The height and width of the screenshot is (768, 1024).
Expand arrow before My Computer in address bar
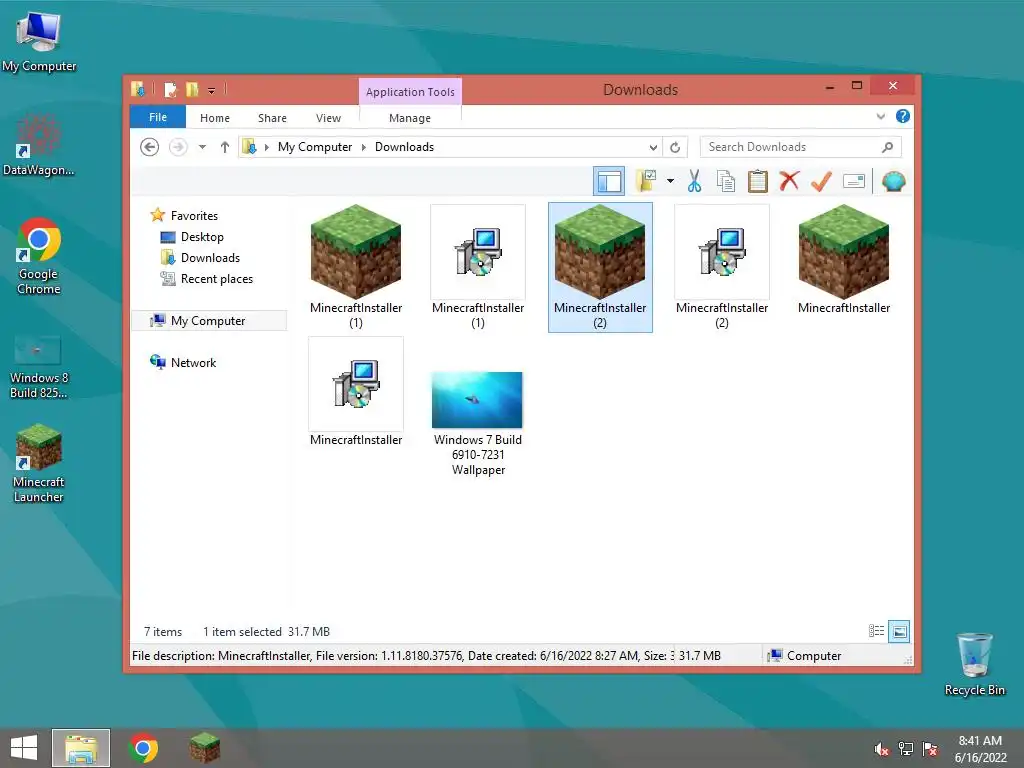[266, 148]
